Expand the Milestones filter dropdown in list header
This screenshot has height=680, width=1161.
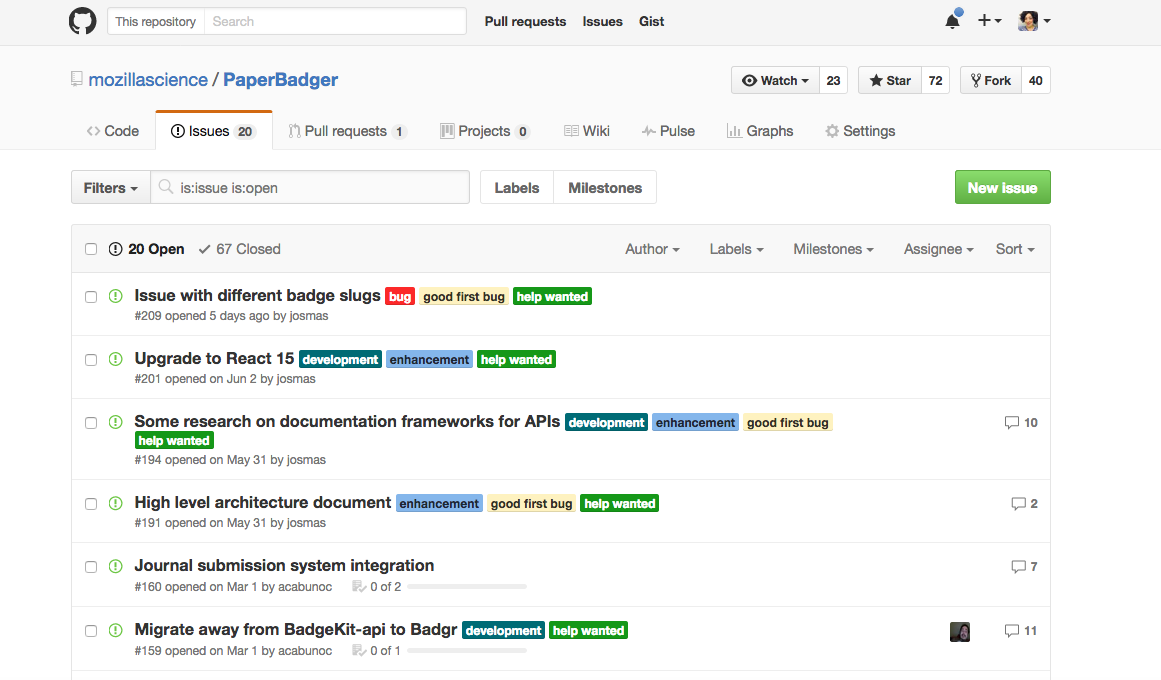point(834,249)
